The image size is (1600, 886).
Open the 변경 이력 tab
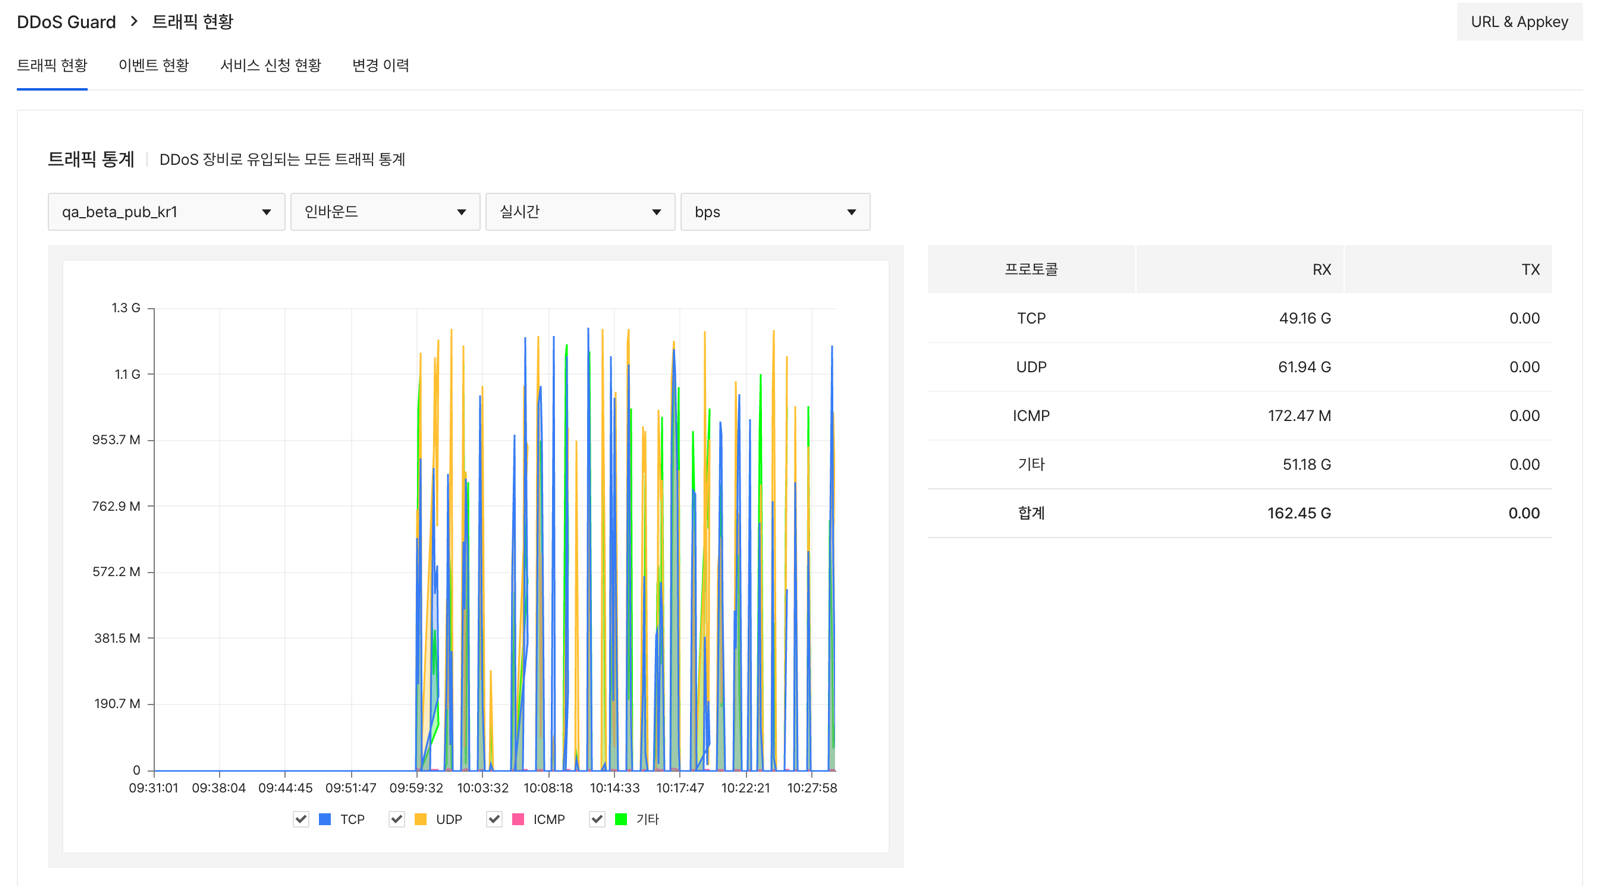click(380, 65)
